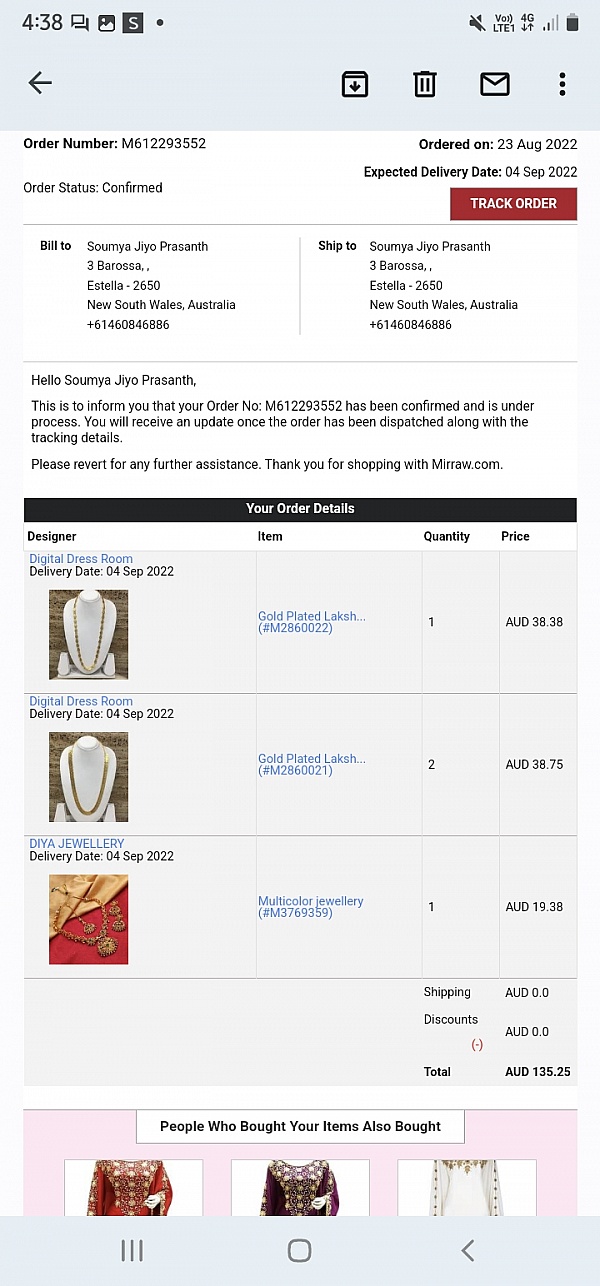600x1286 pixels.
Task: Open second Digital Dress Room designer link
Action: coord(81,701)
